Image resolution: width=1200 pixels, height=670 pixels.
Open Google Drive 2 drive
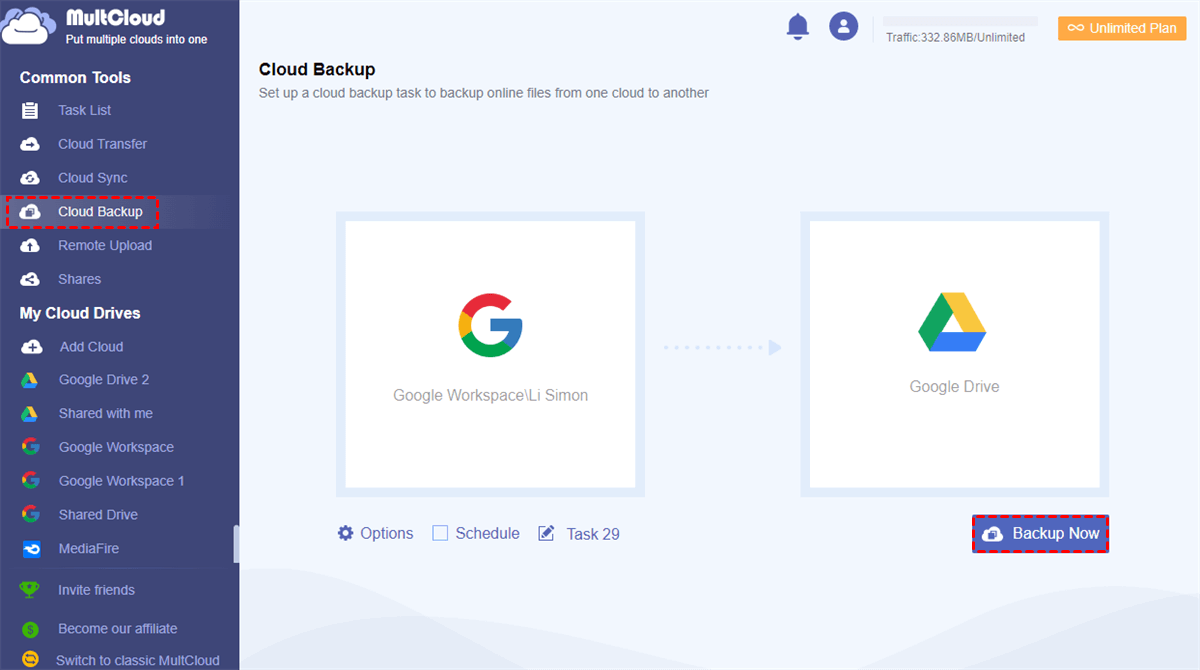(x=104, y=380)
